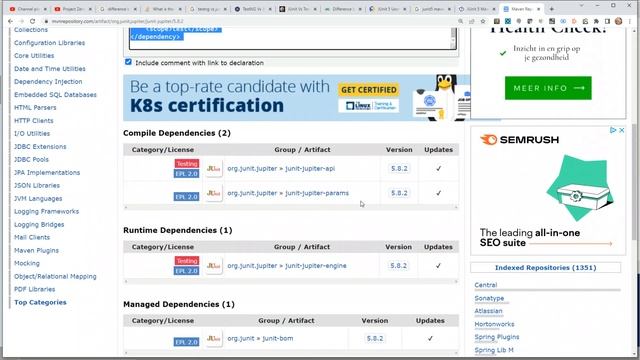Open the Chrome profile avatar
This screenshot has width=640, height=360.
618,21
